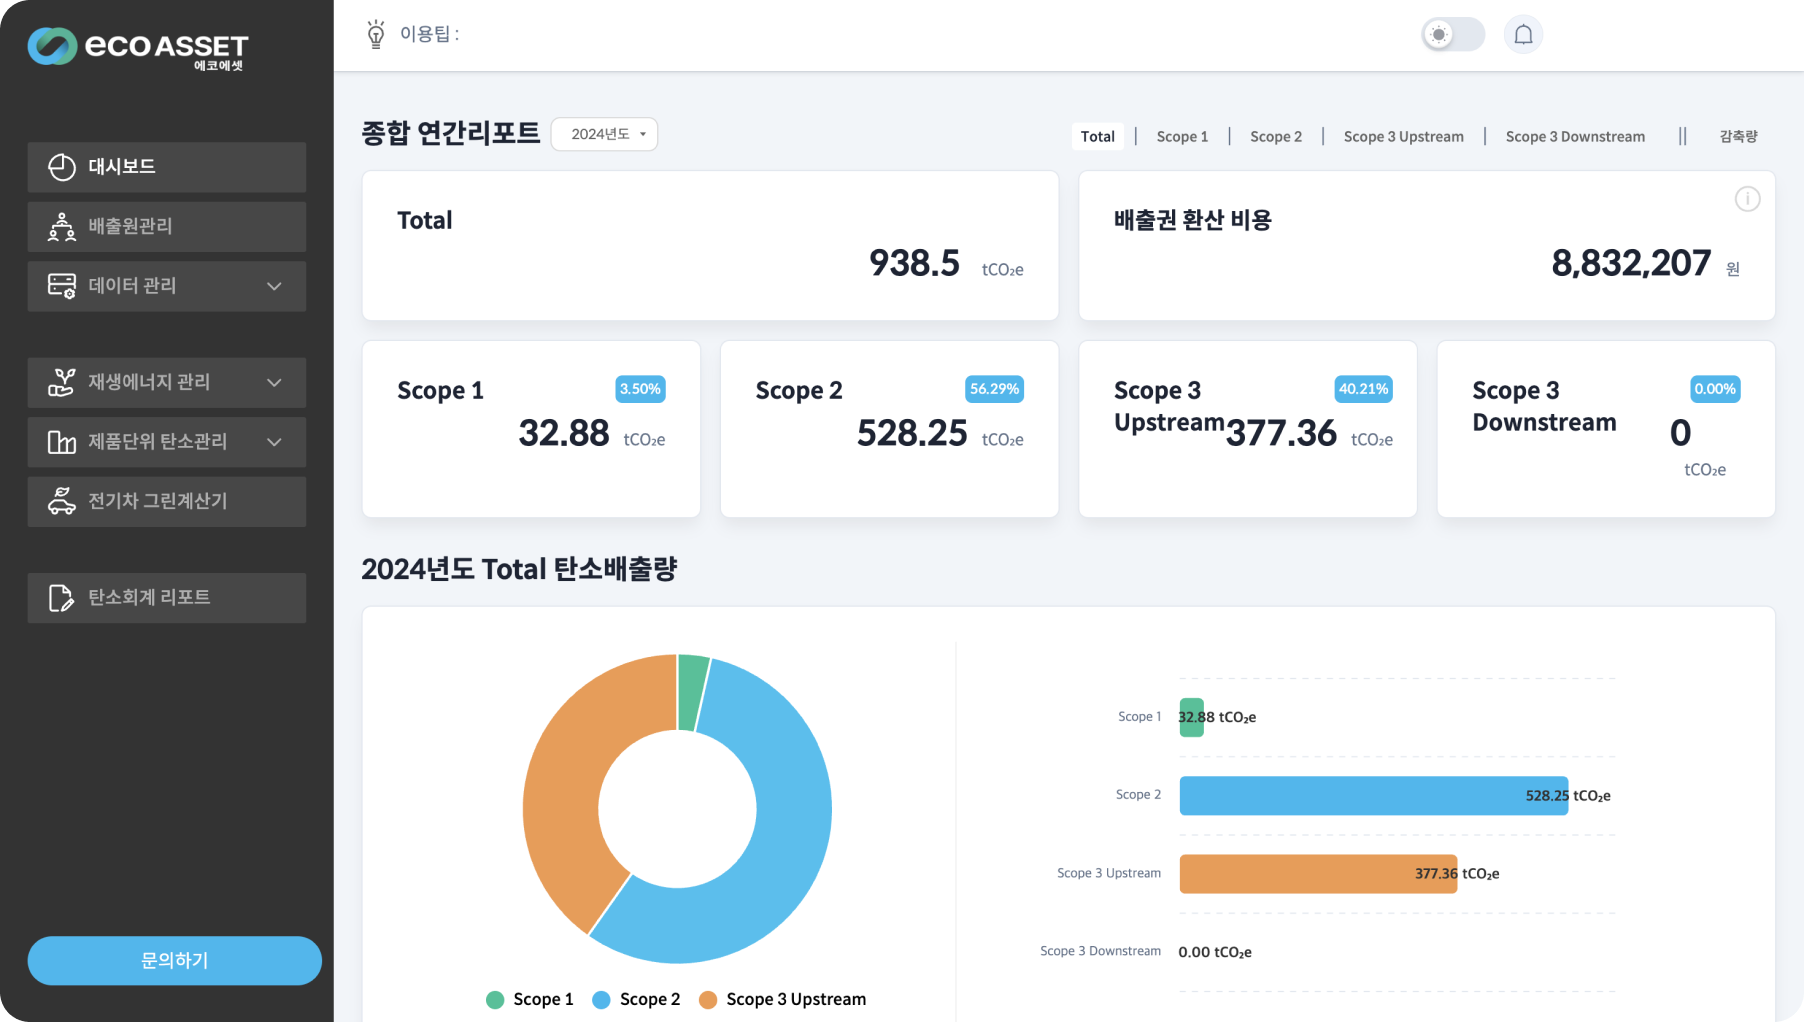The height and width of the screenshot is (1022, 1804).
Task: Click the 2024년도 Total 탄소배출량 heading
Action: (519, 569)
